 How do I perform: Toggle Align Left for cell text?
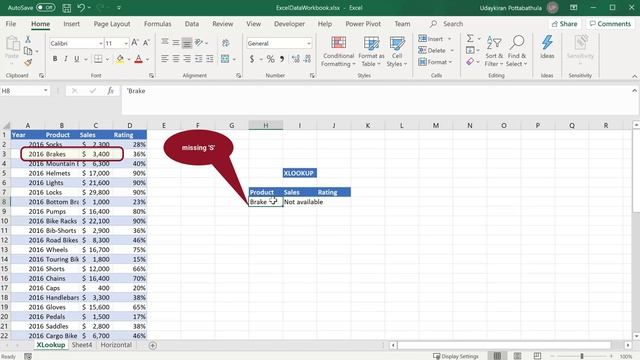164,59
